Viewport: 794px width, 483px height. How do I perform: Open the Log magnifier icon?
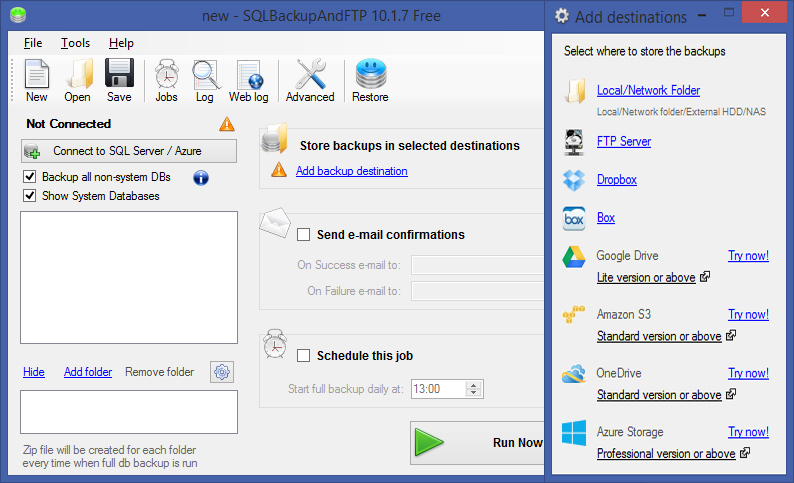(x=206, y=75)
